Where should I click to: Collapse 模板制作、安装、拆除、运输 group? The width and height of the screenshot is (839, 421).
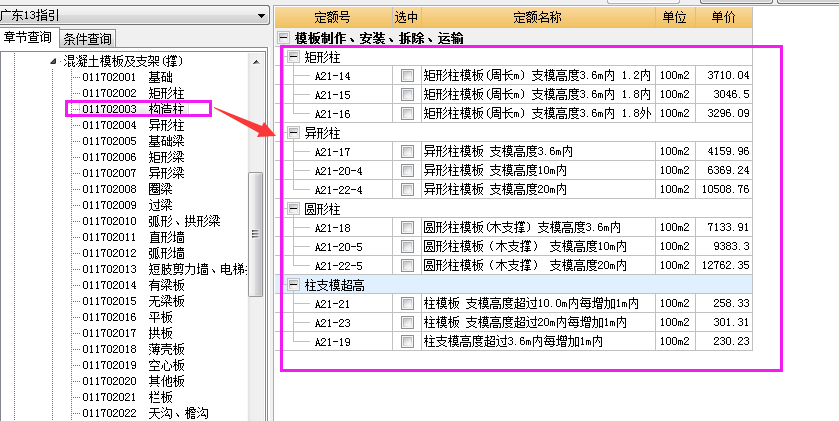coord(284,38)
